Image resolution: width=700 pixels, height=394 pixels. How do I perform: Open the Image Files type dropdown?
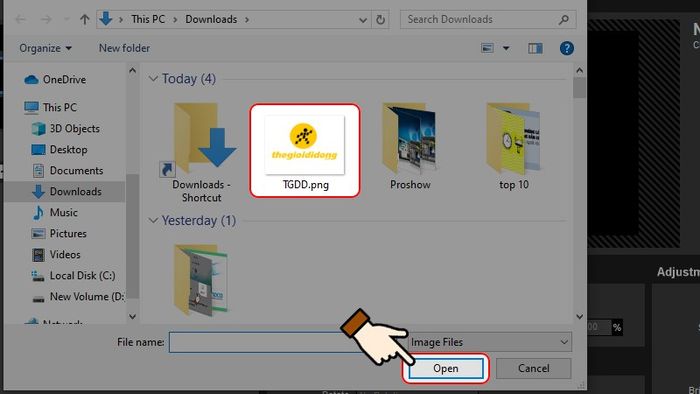click(x=489, y=342)
